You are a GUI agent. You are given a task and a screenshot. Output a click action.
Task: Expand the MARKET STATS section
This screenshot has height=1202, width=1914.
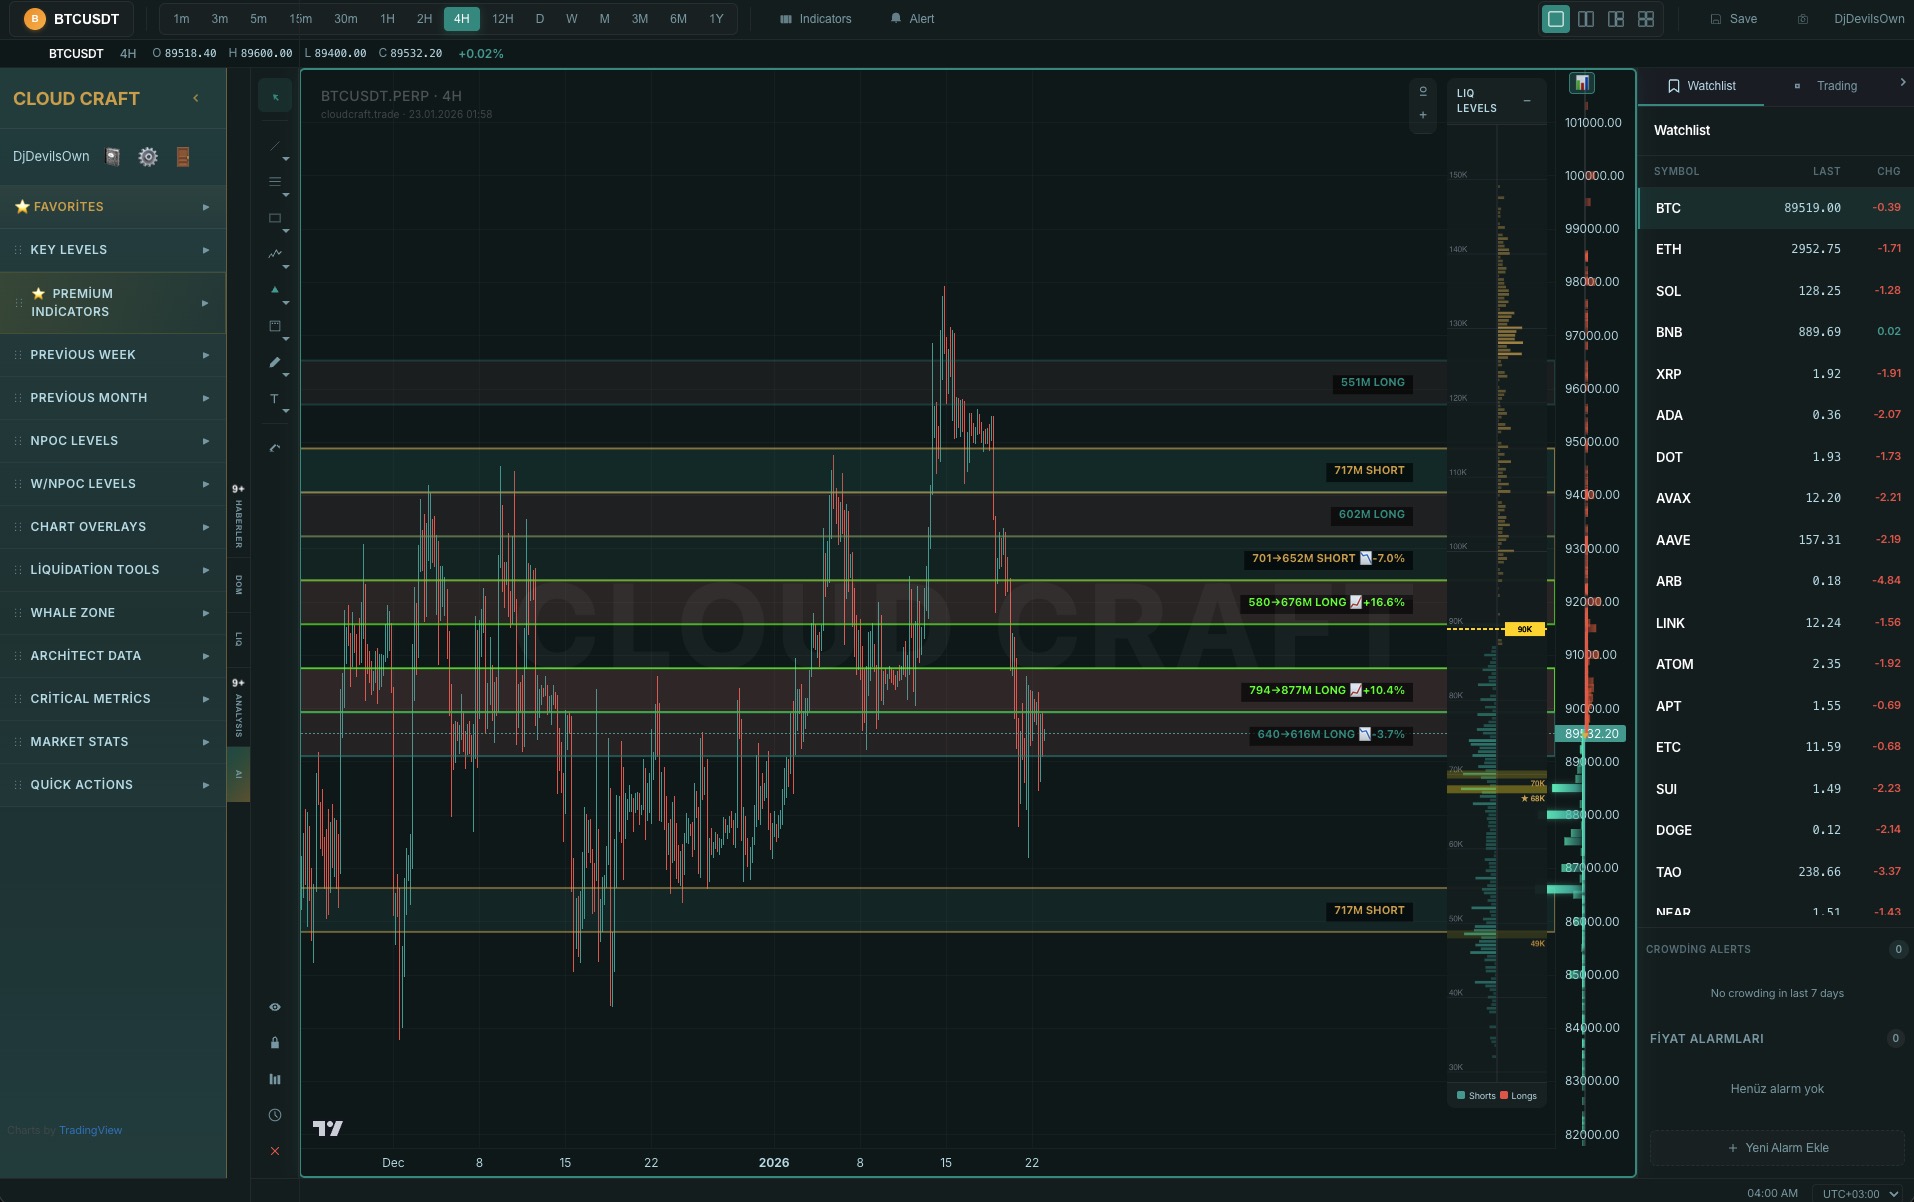pyautogui.click(x=113, y=742)
